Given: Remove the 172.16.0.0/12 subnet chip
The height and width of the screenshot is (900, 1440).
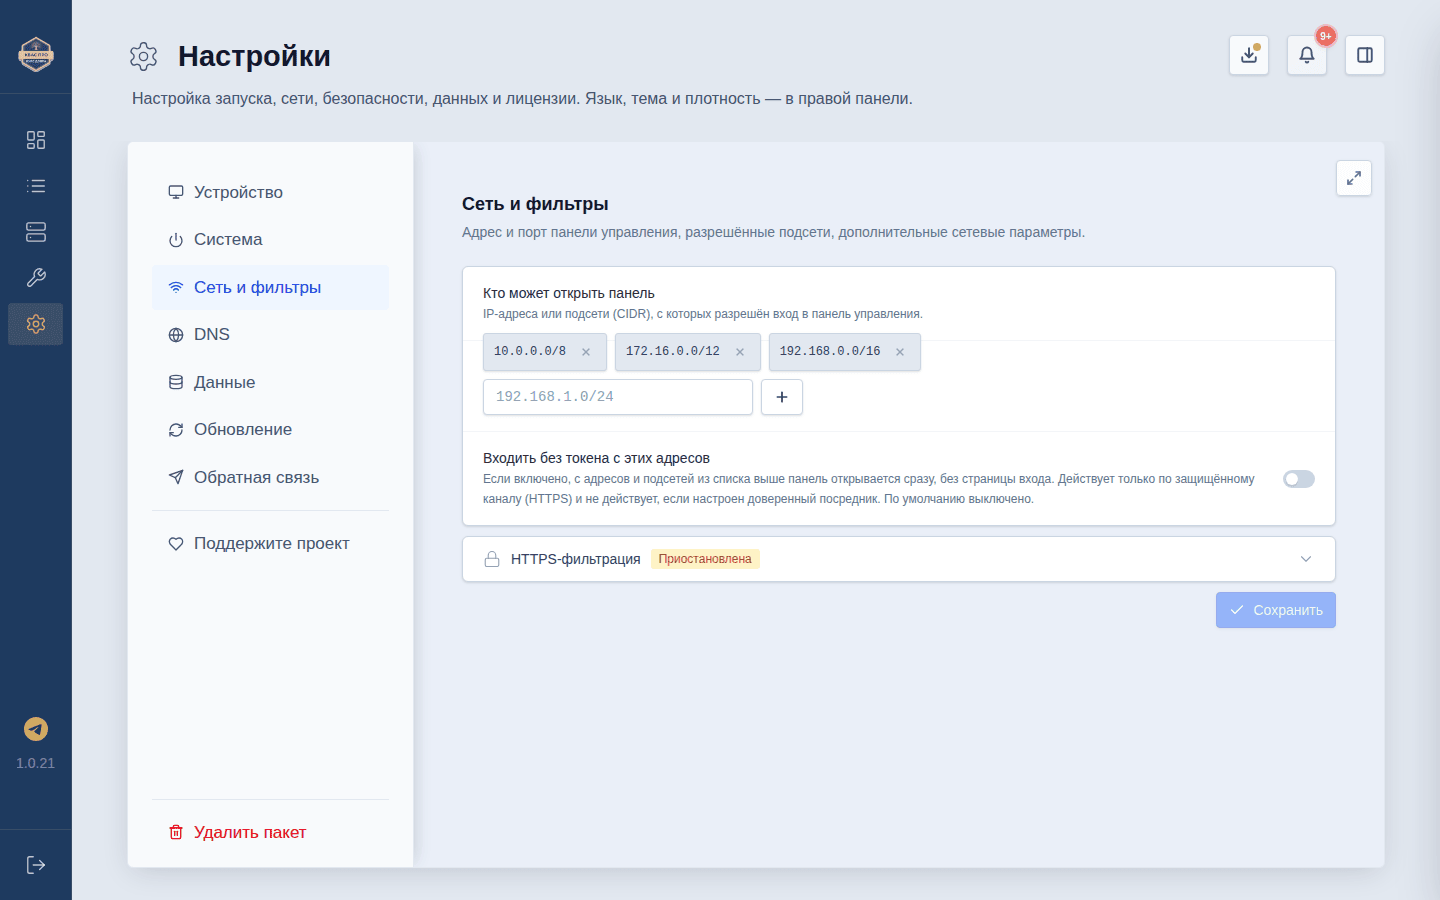Looking at the screenshot, I should click(740, 352).
